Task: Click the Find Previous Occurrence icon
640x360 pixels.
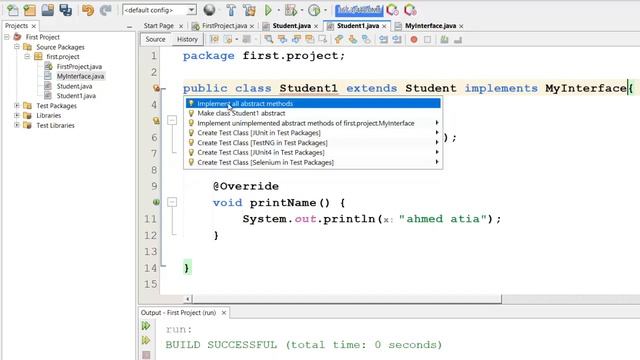Action: (282, 39)
